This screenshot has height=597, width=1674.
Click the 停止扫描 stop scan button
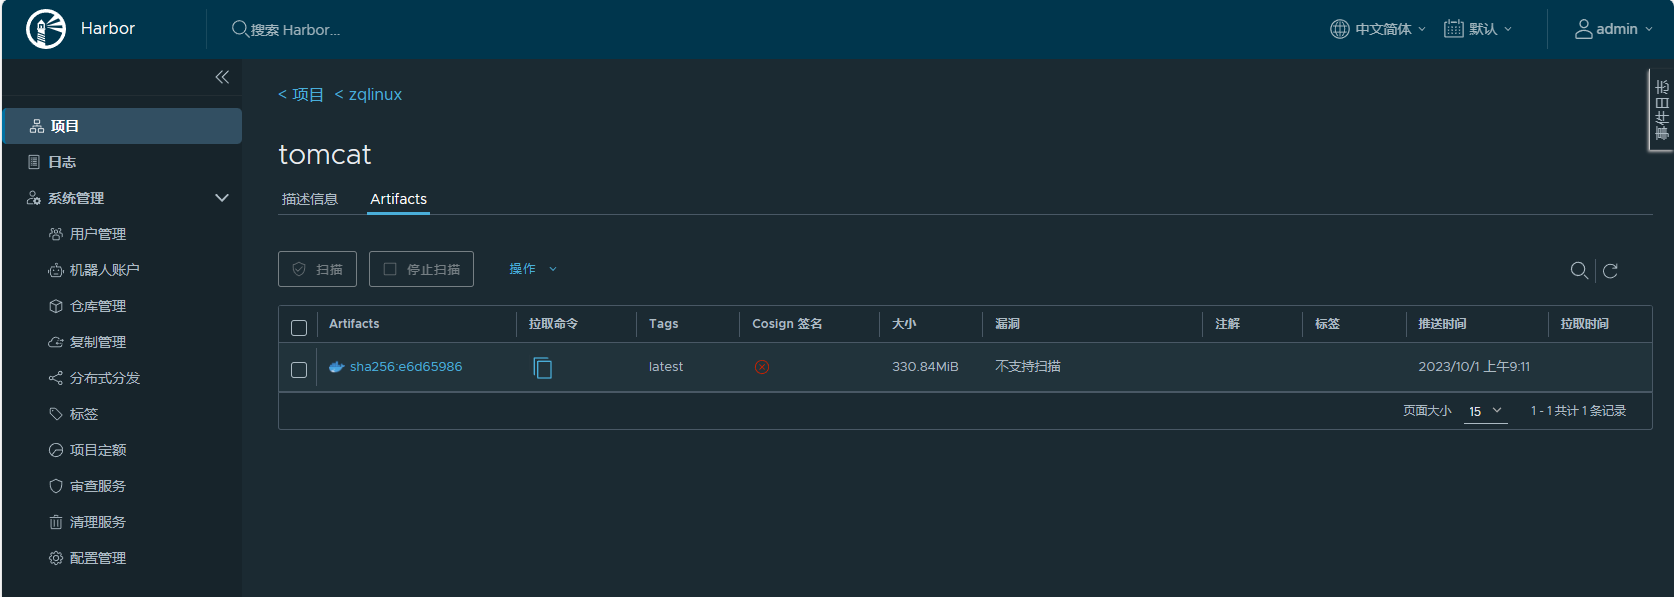[421, 269]
